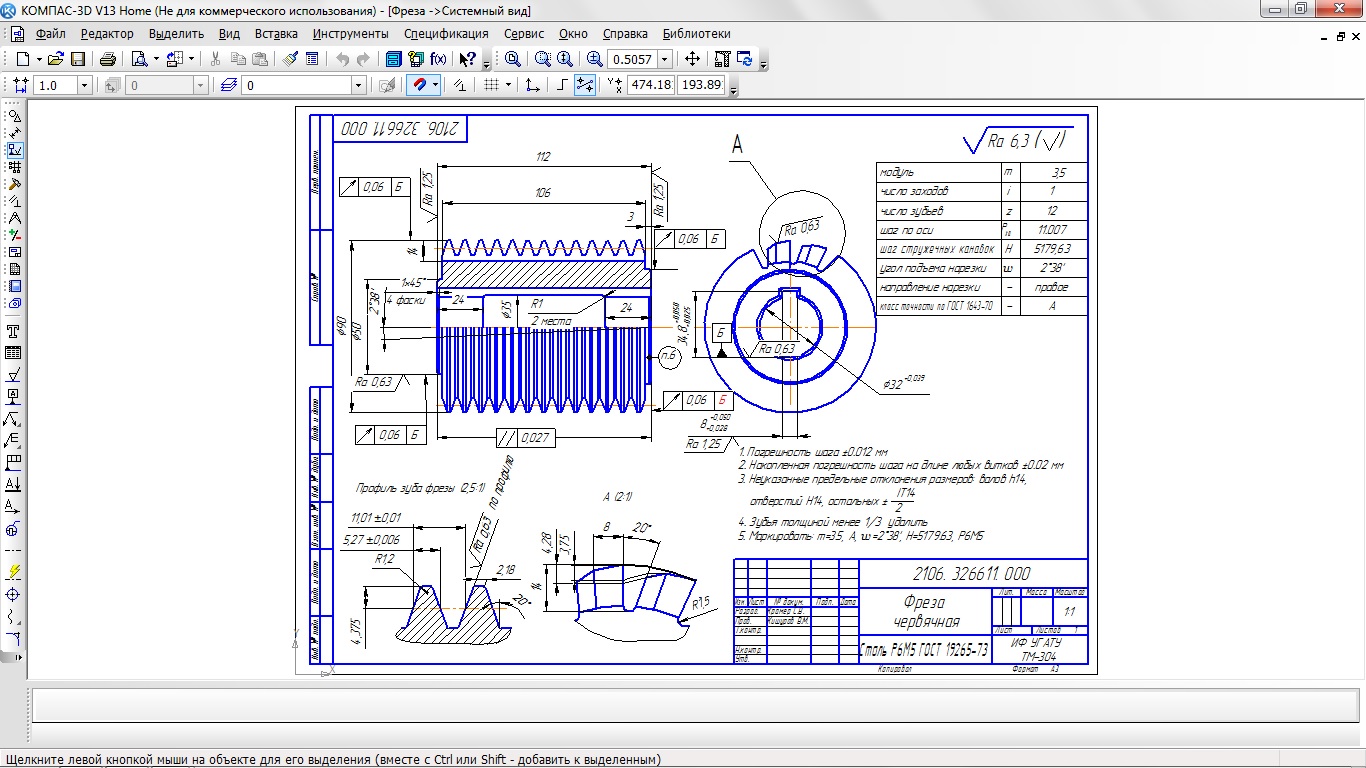The height and width of the screenshot is (768, 1366).
Task: Toggle global snaps with the magnet button
Action: pyautogui.click(x=420, y=85)
